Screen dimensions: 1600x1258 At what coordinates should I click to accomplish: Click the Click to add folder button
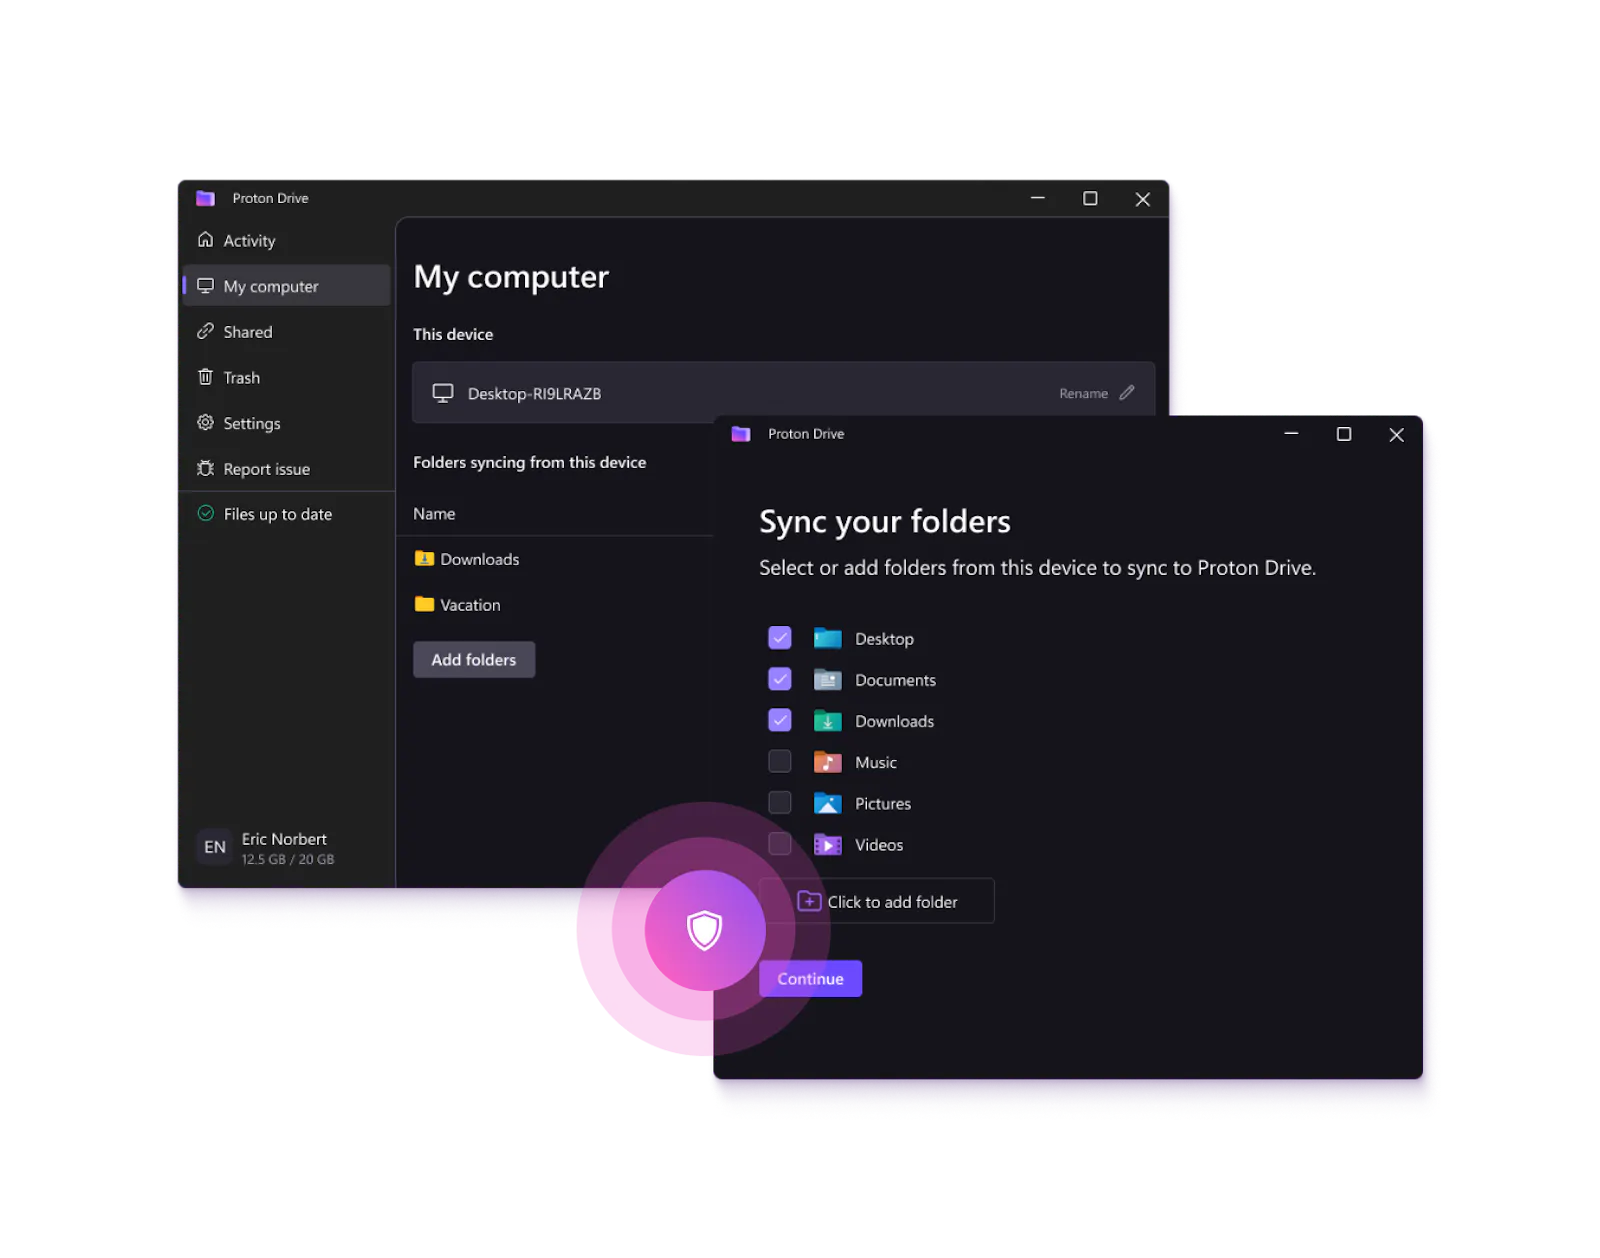877,901
